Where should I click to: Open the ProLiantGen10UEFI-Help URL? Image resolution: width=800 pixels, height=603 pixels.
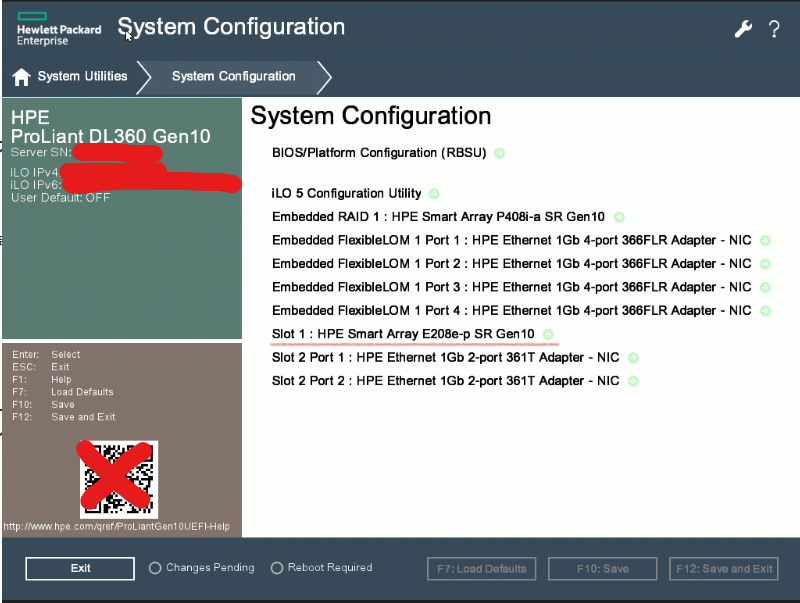117,526
